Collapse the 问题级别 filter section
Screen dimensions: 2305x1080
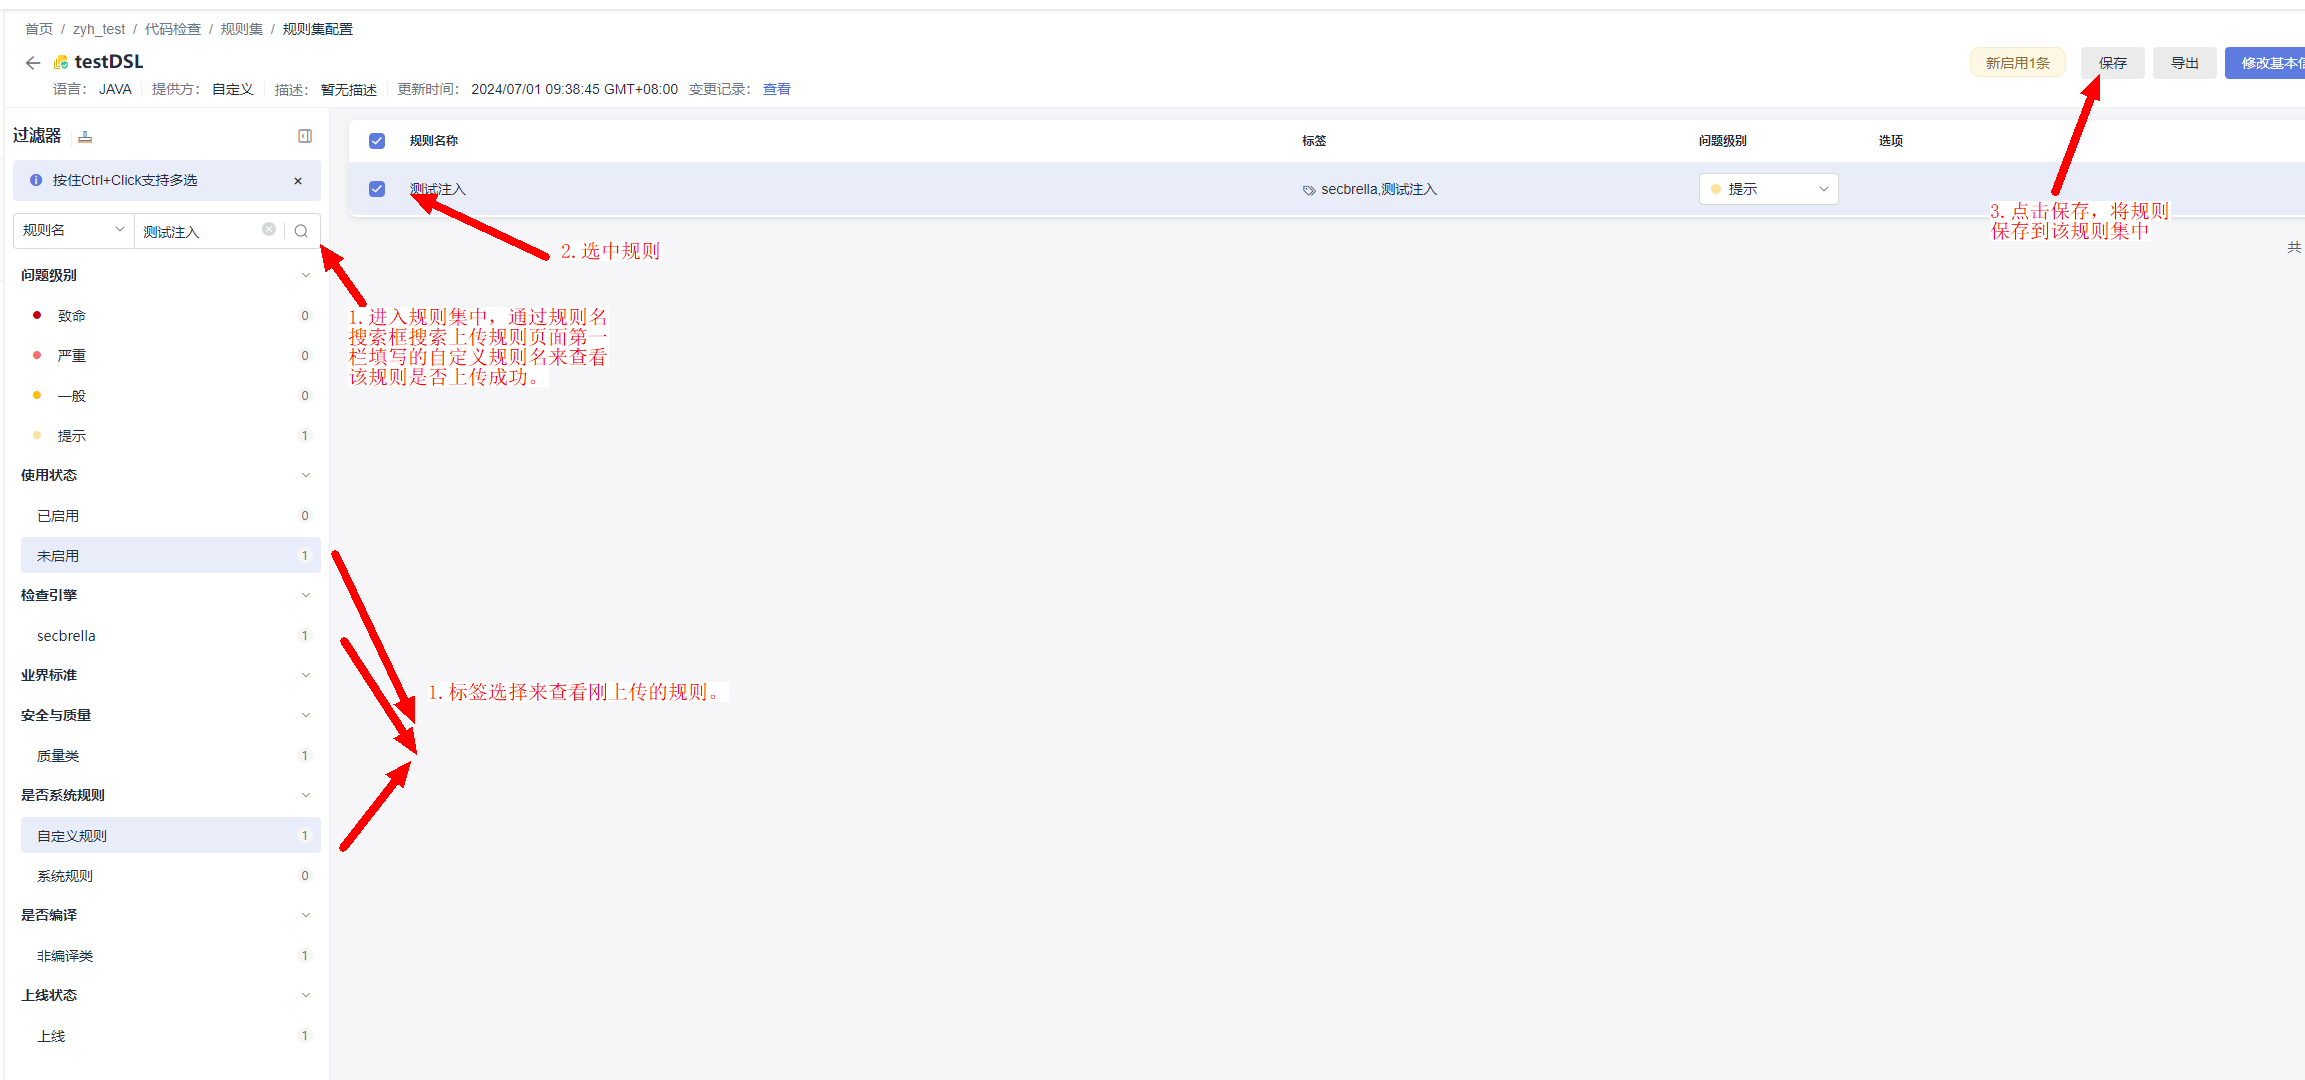(x=306, y=275)
